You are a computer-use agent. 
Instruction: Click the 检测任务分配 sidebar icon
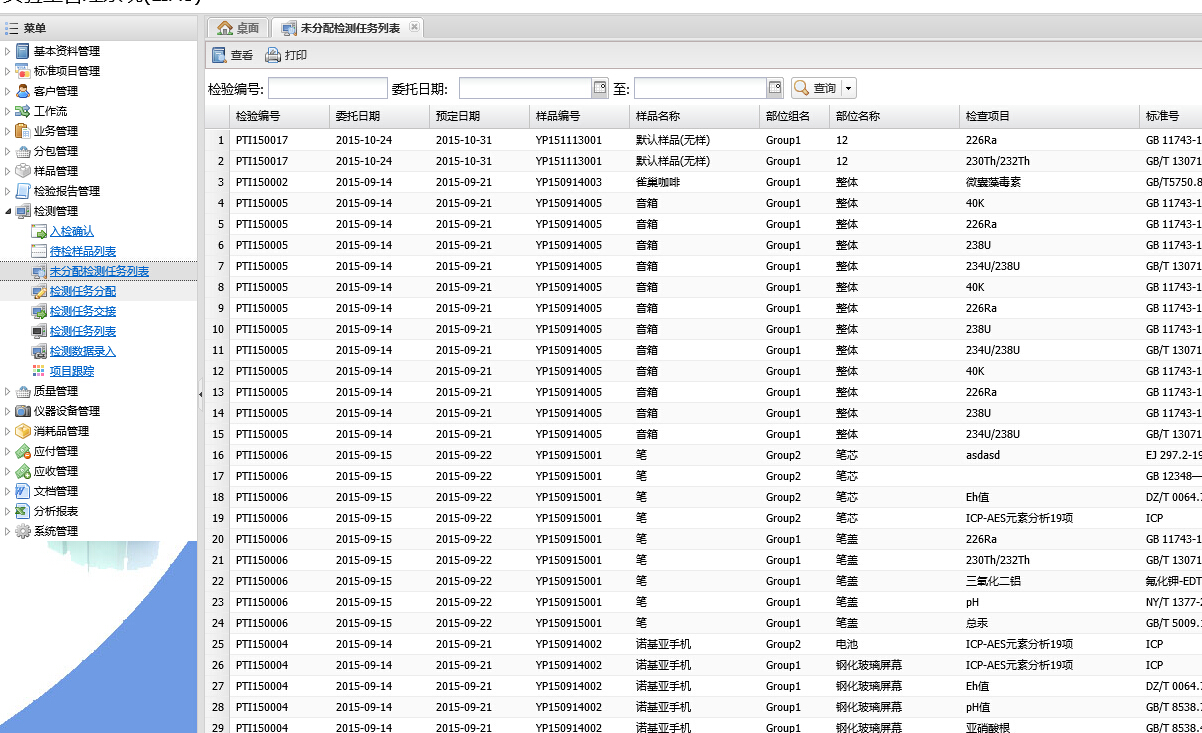[39, 291]
